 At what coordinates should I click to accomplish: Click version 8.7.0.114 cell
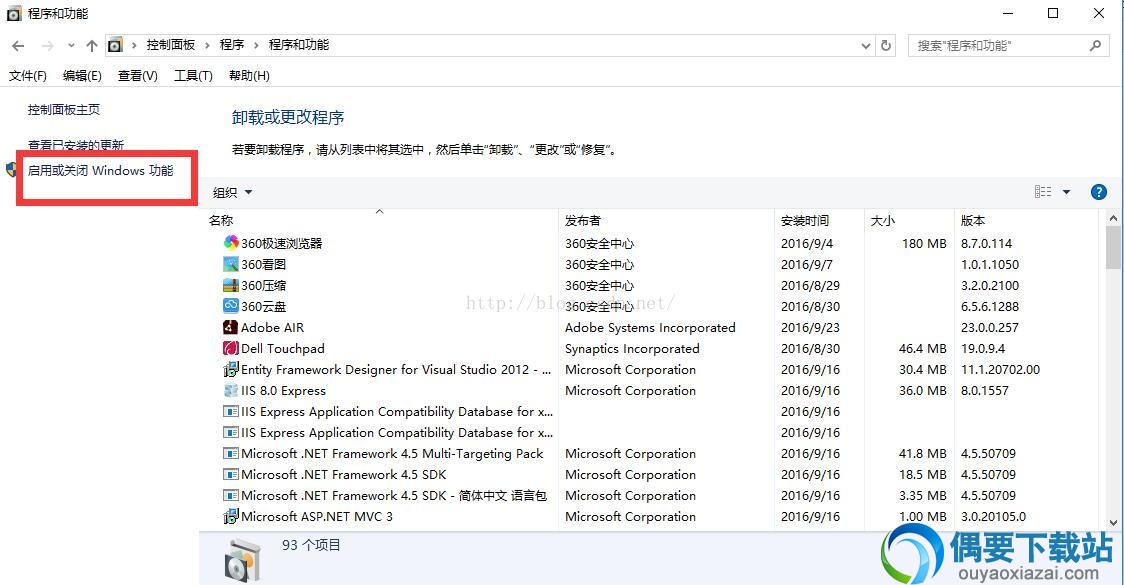(x=986, y=243)
